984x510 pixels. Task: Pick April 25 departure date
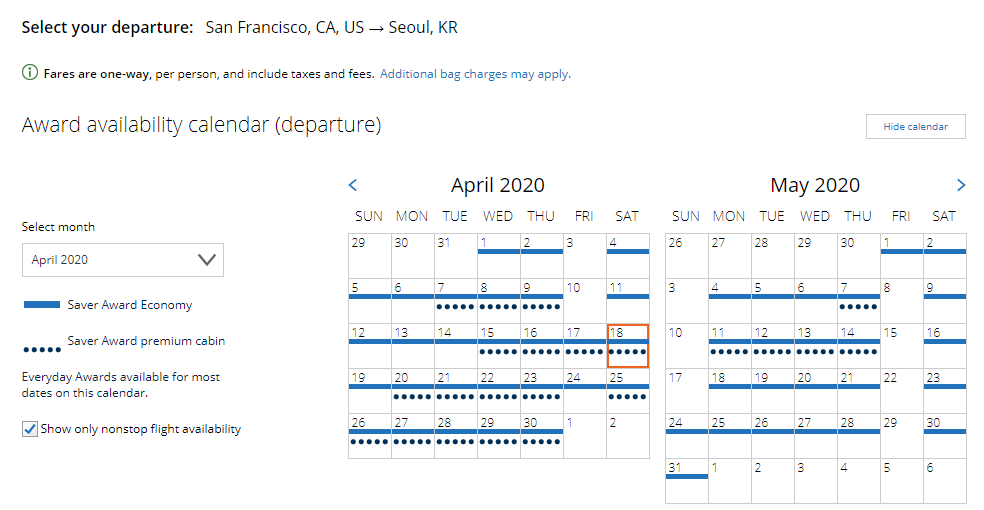[x=628, y=391]
